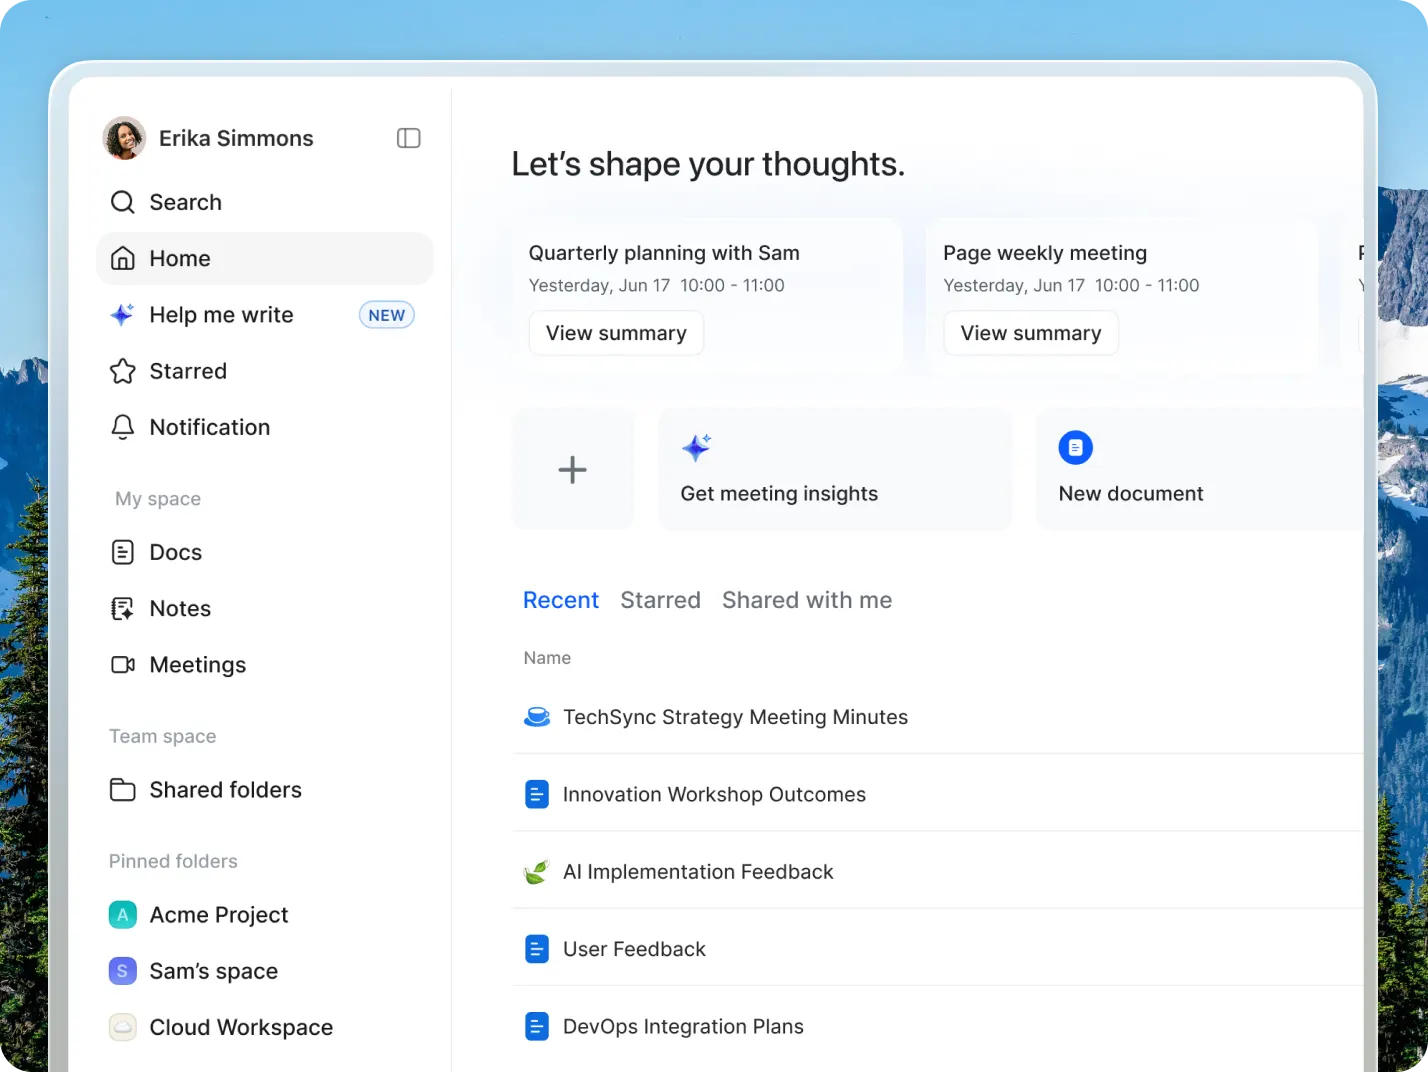This screenshot has height=1072, width=1428.
Task: Open the Acme Project pinned folder
Action: click(x=265, y=915)
